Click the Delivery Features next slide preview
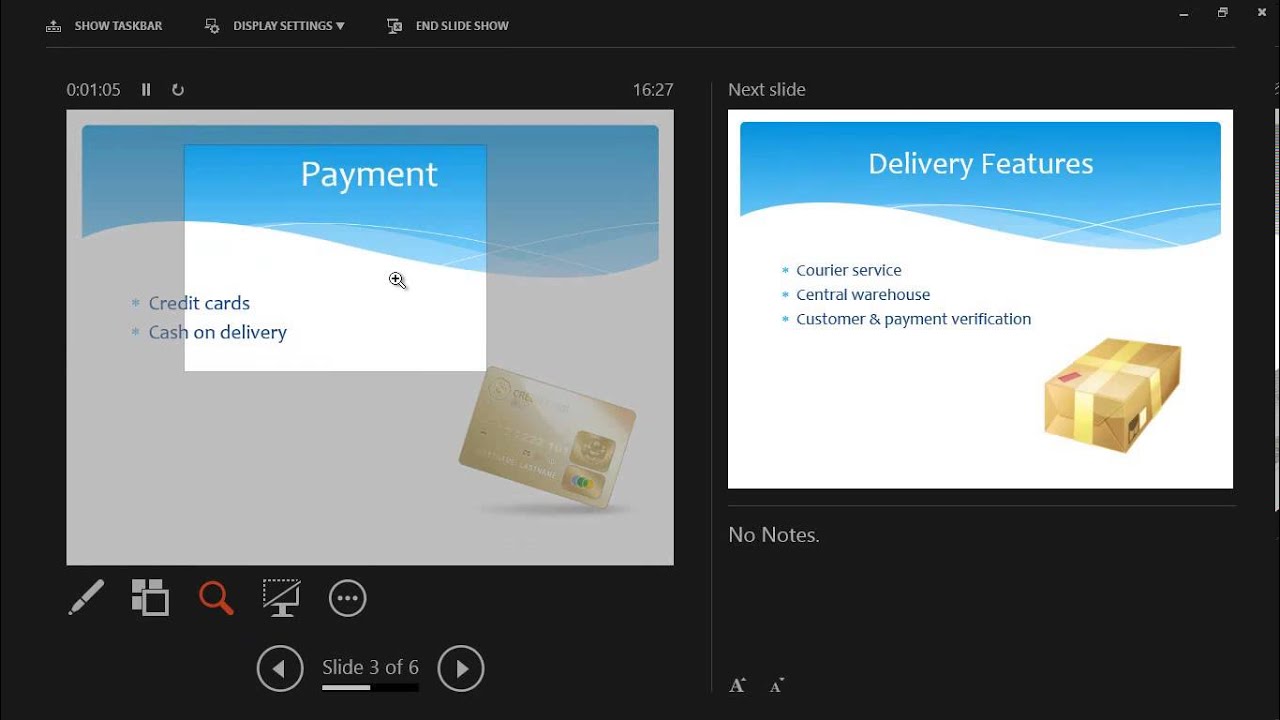This screenshot has height=720, width=1280. [x=980, y=299]
